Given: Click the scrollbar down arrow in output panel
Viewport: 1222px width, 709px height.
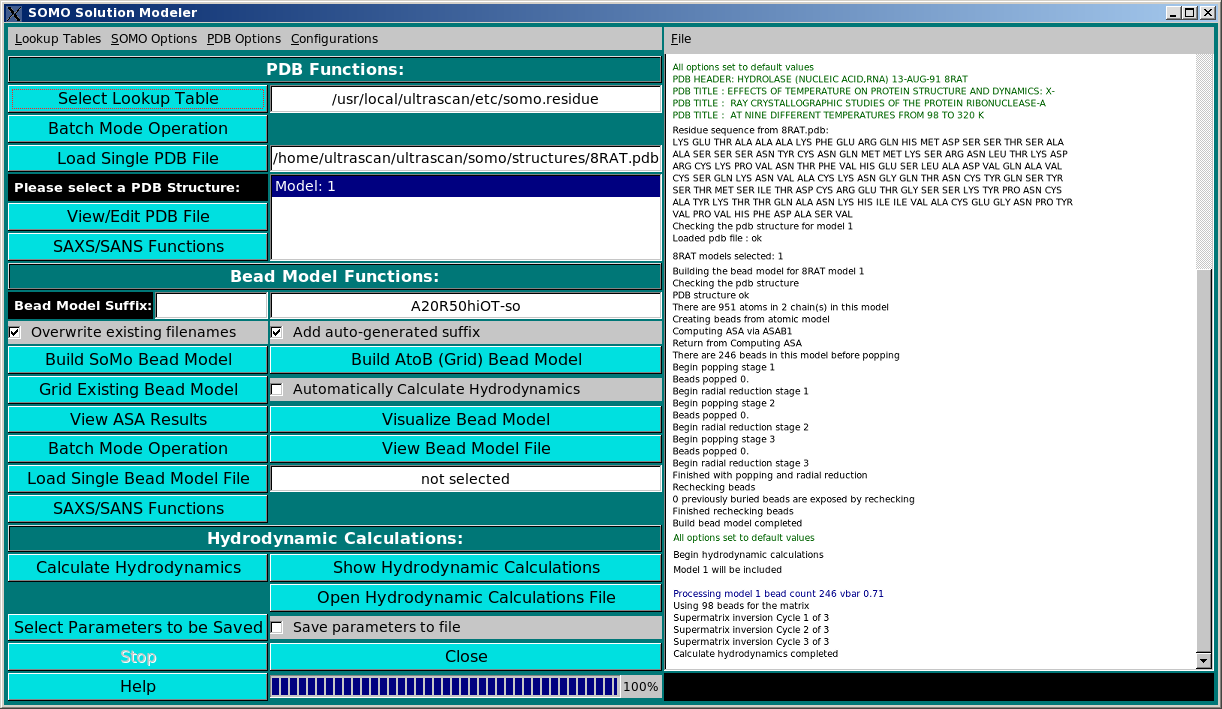Looking at the screenshot, I should click(1203, 660).
